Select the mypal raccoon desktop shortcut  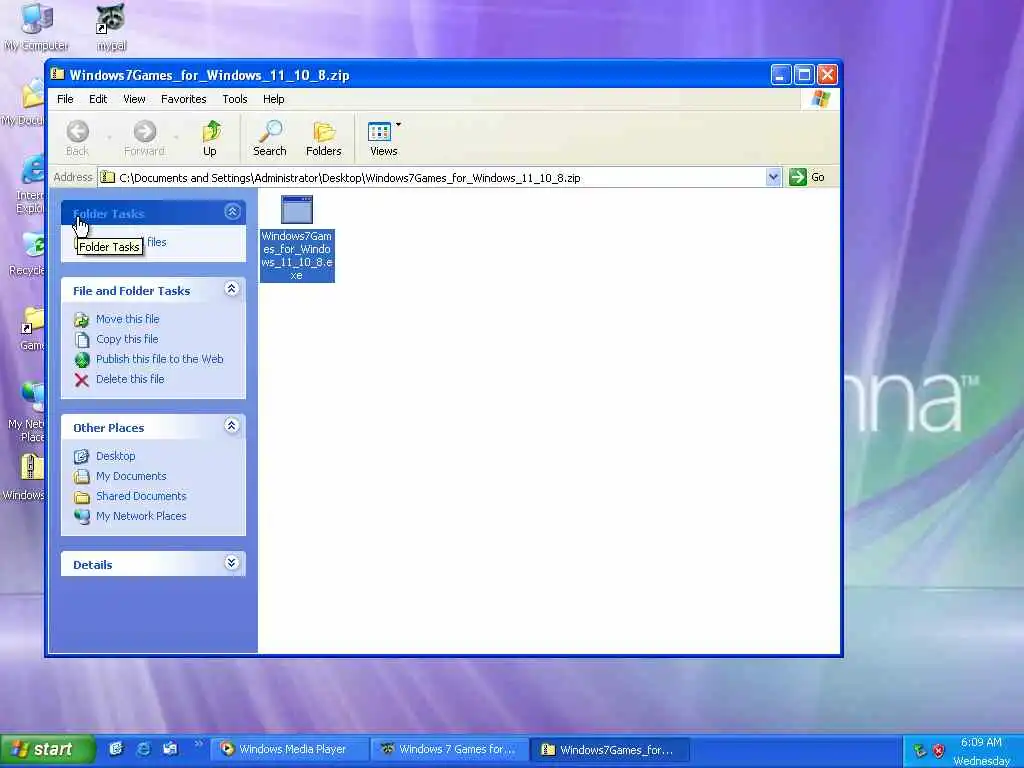point(111,27)
